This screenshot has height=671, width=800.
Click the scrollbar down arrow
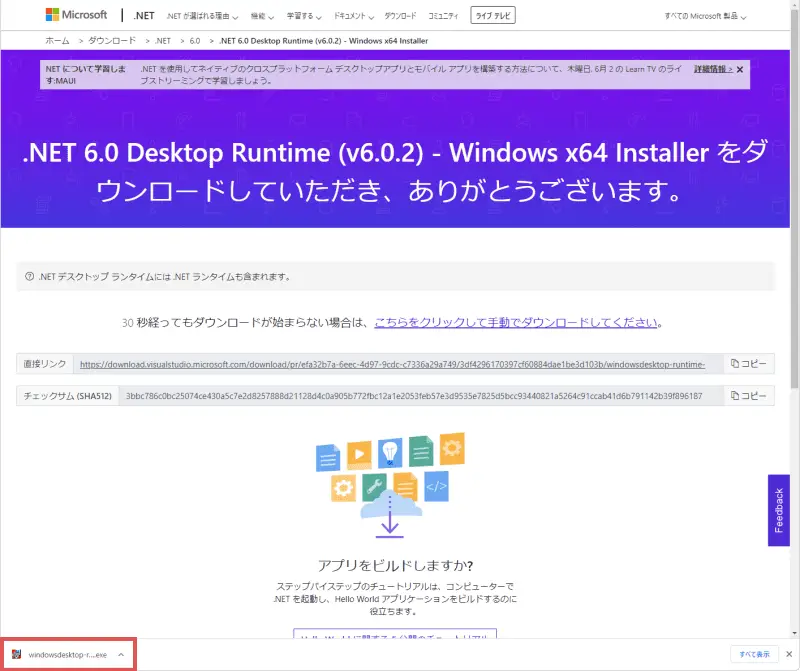(794, 633)
